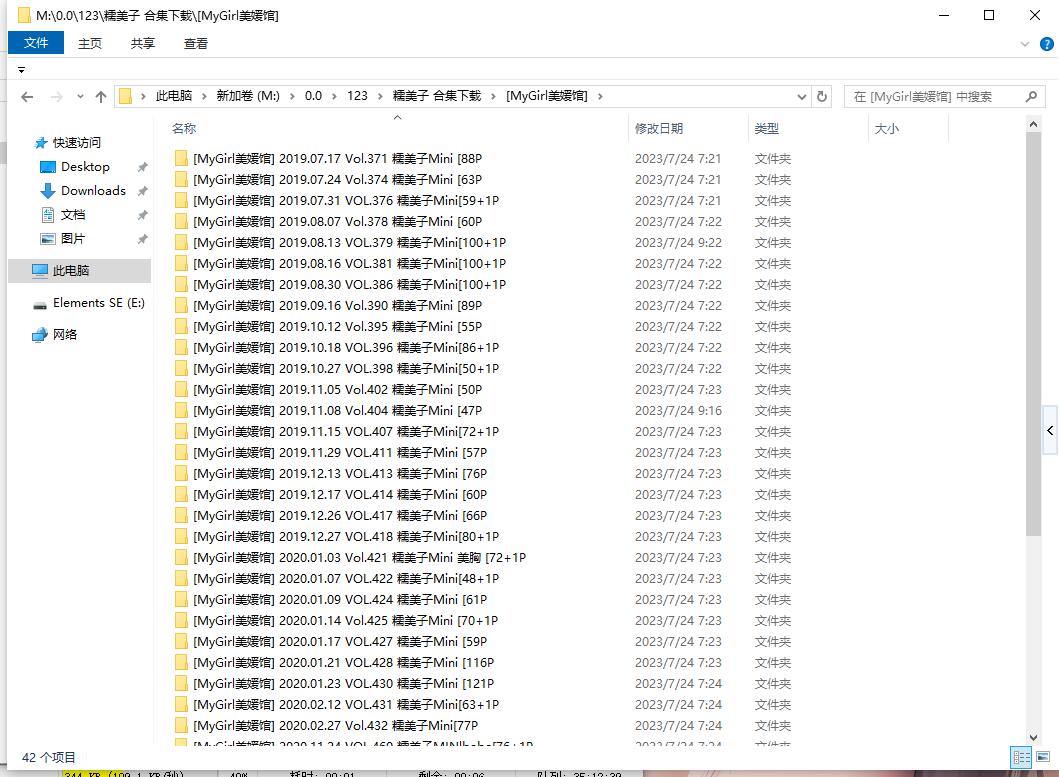Open the quick access toolbar dropdown

coord(22,70)
